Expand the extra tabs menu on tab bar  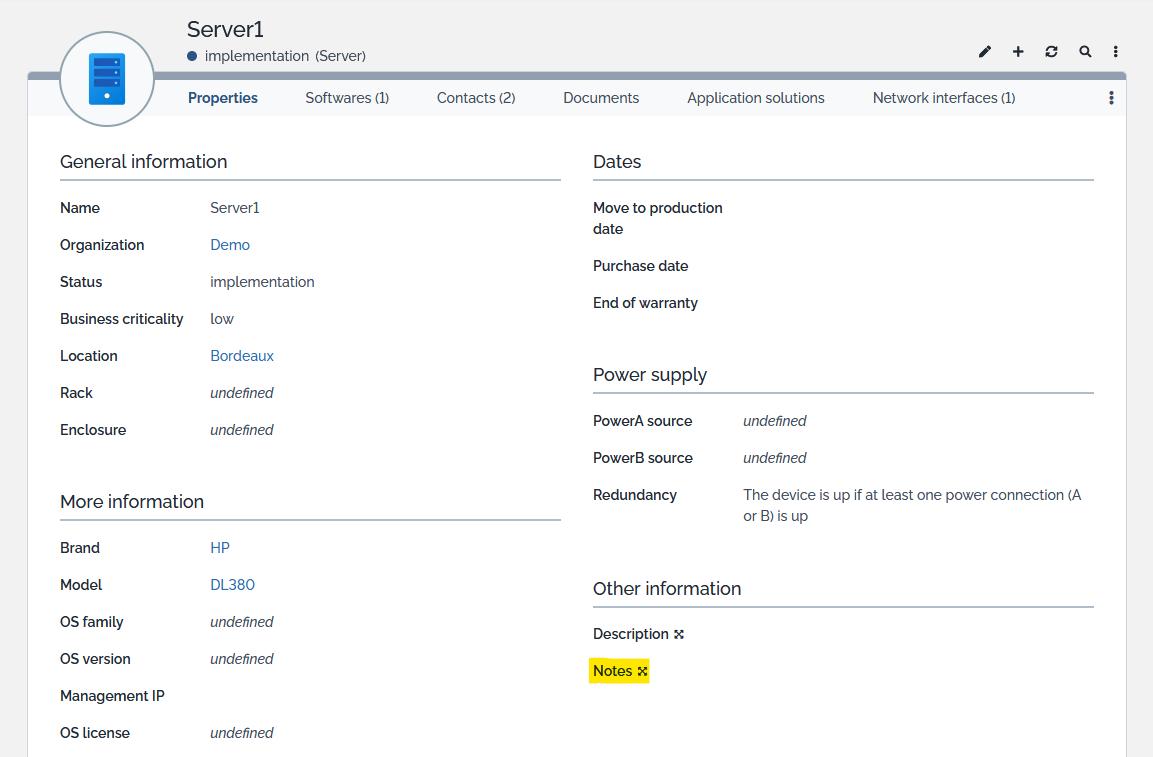(1111, 98)
